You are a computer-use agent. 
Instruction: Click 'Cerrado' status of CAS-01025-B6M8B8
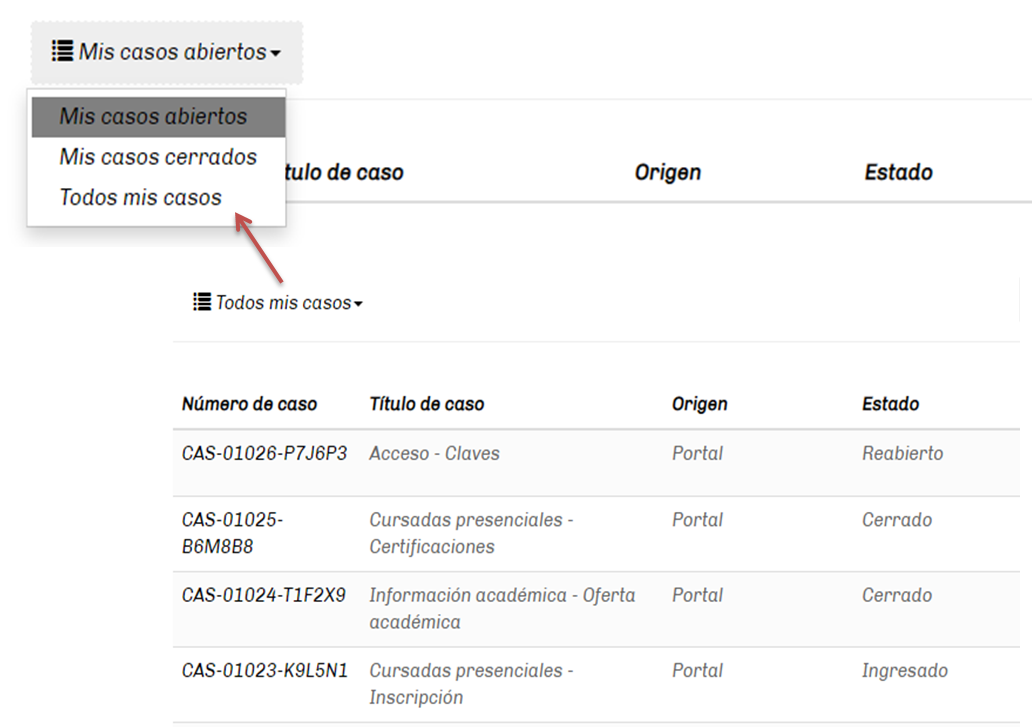click(x=897, y=520)
